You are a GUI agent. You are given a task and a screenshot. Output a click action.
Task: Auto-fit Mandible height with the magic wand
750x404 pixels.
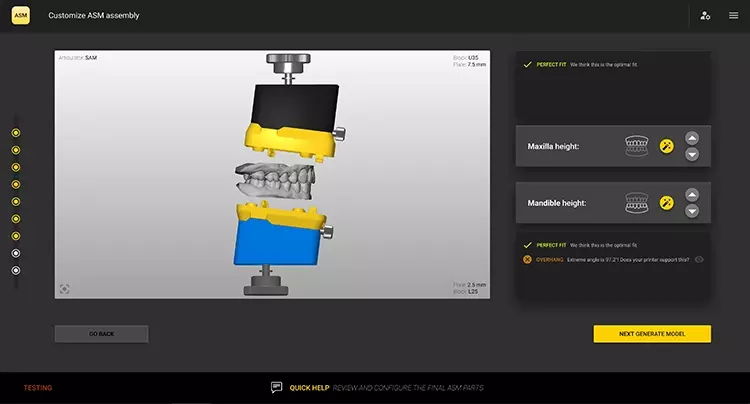pyautogui.click(x=666, y=203)
